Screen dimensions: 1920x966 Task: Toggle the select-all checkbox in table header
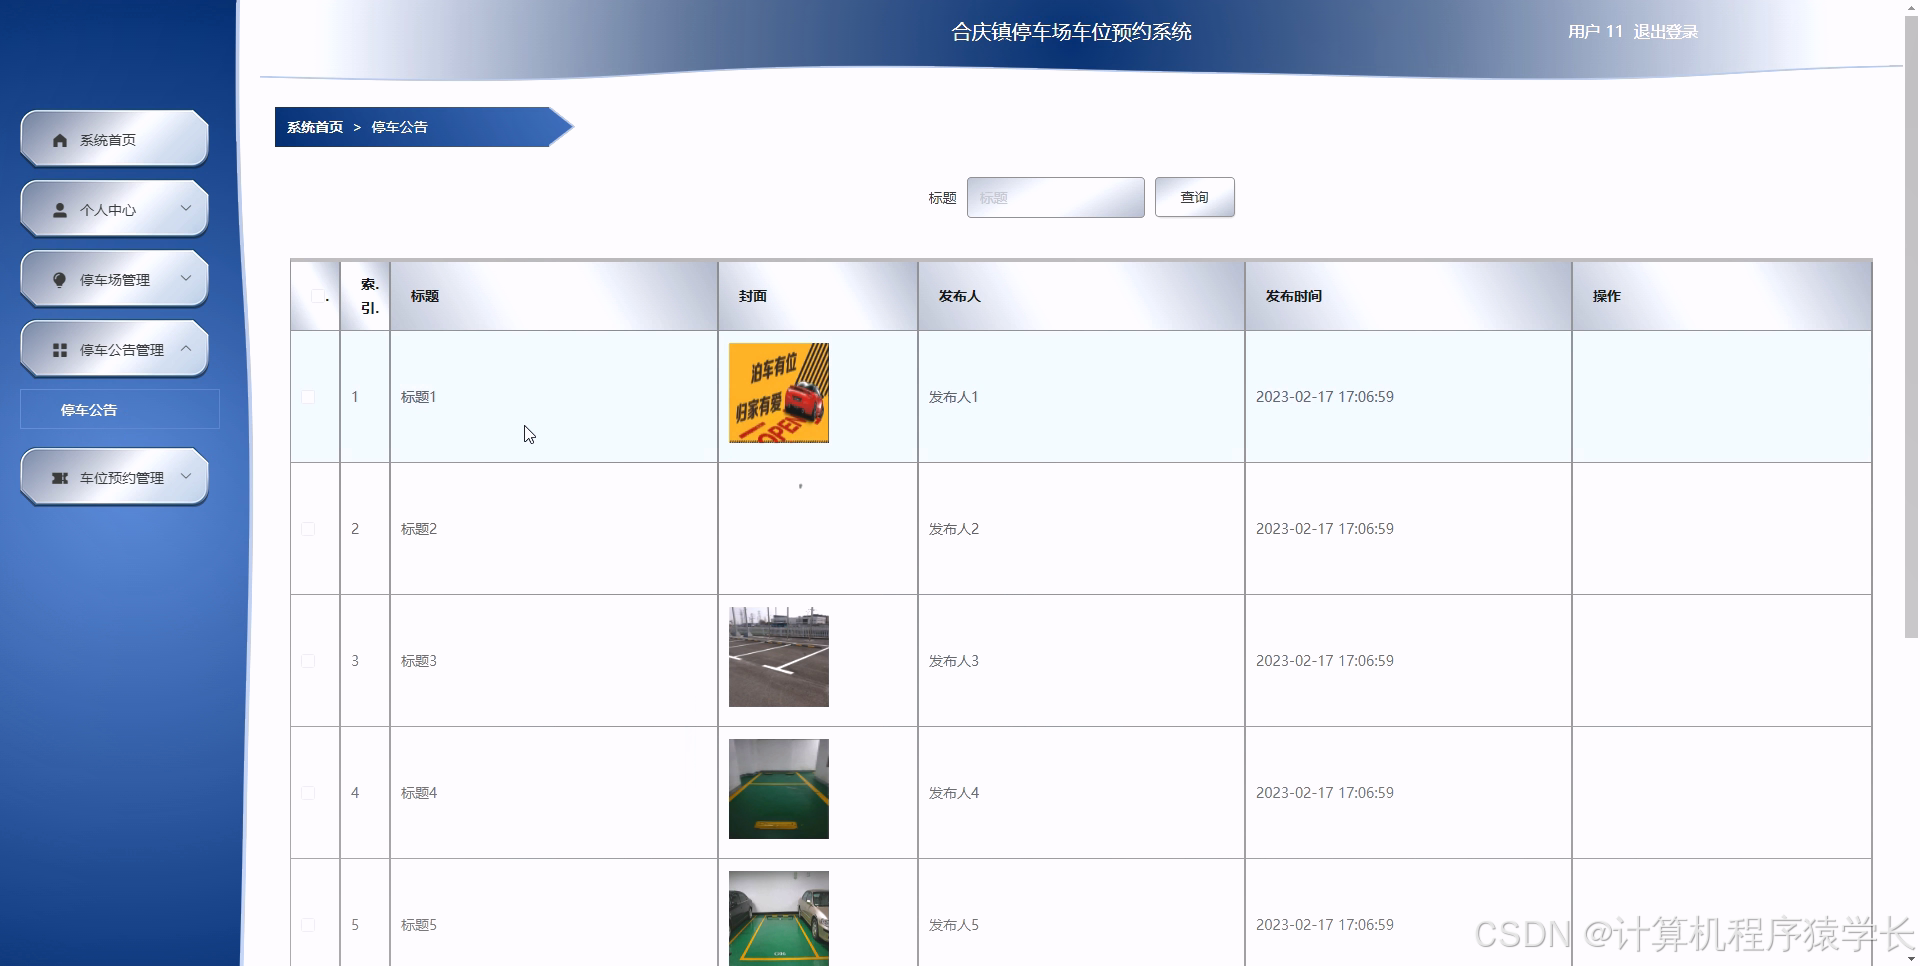pyautogui.click(x=317, y=296)
